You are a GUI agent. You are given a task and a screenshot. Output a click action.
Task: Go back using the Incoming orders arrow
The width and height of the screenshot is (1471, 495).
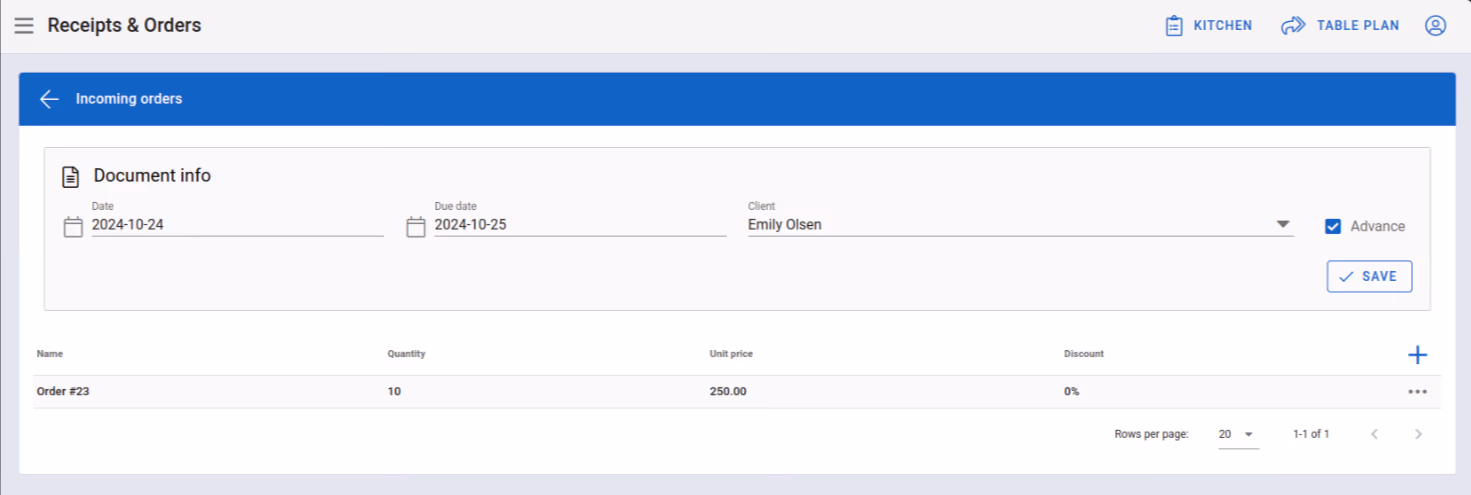point(49,99)
